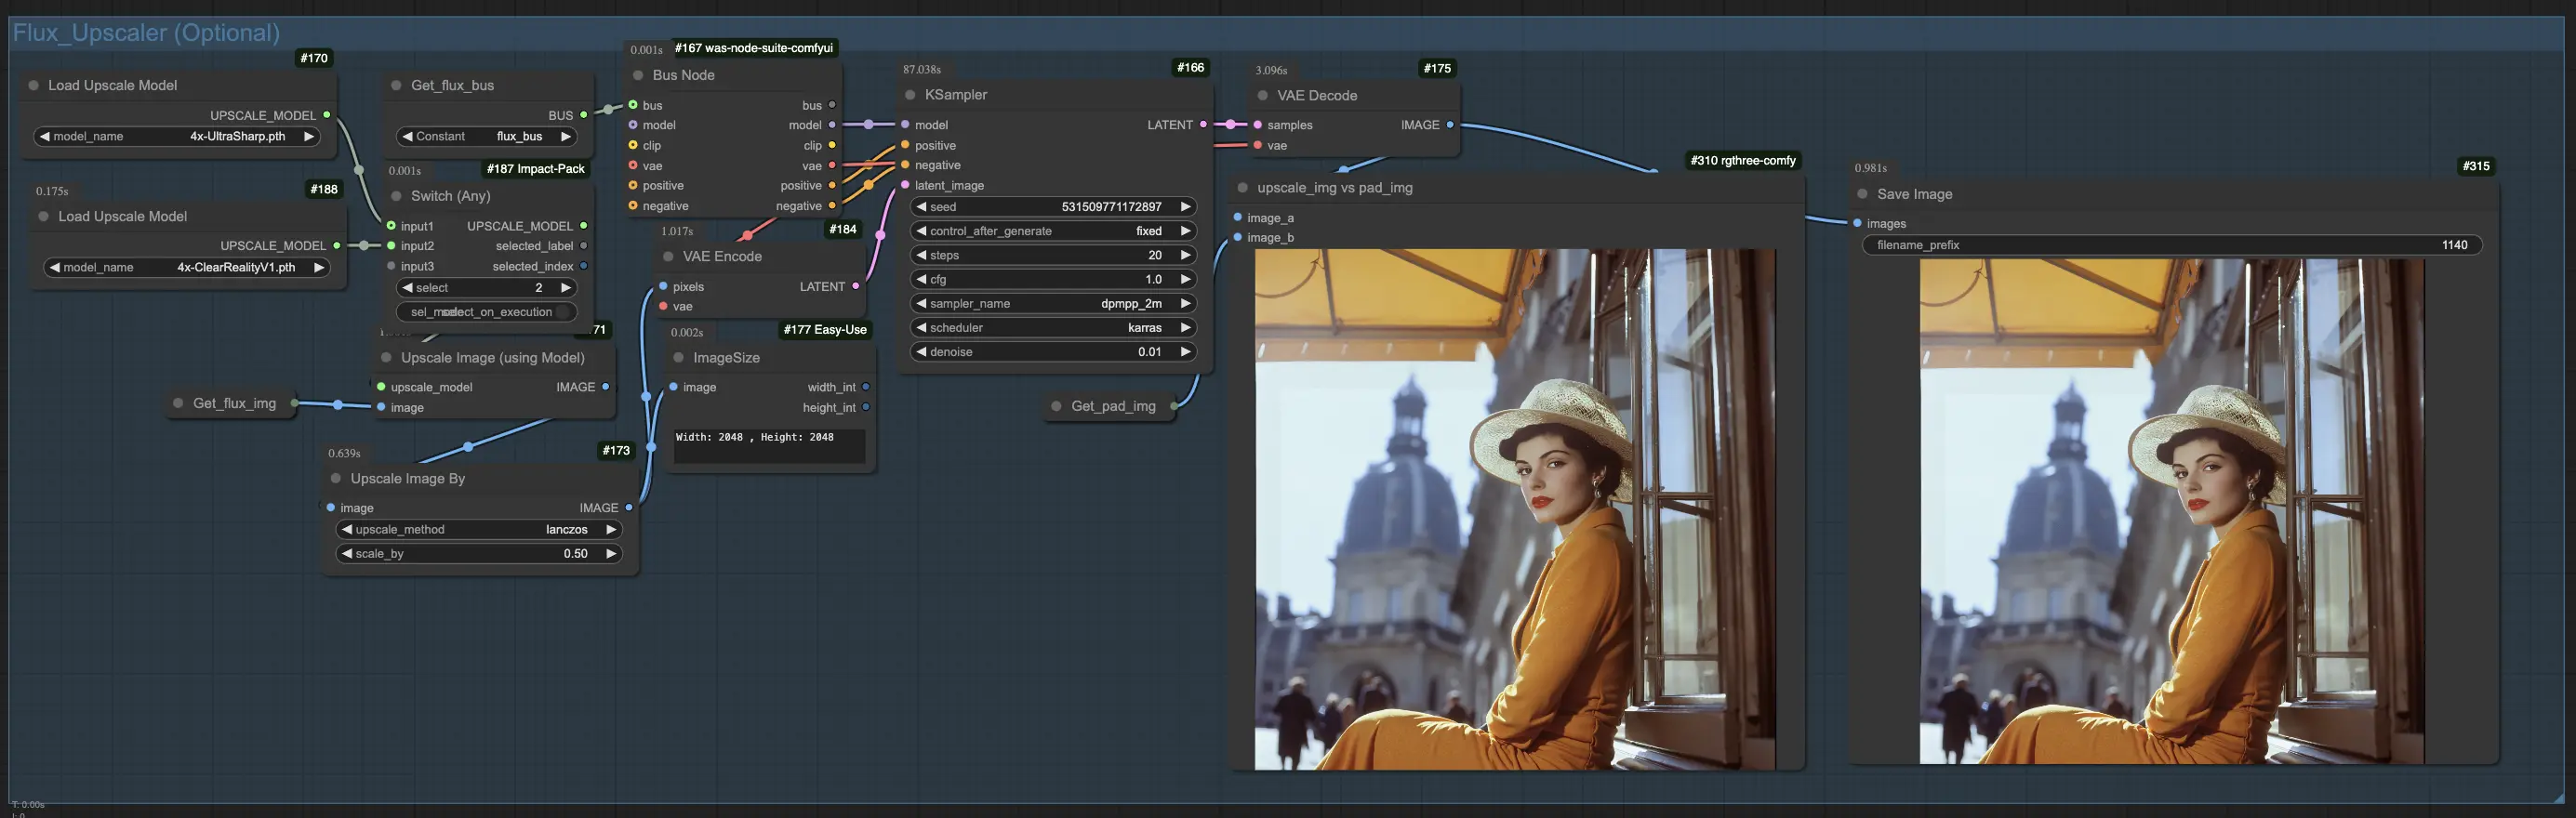
Task: Next scheduler right arrow
Action: click(1186, 327)
